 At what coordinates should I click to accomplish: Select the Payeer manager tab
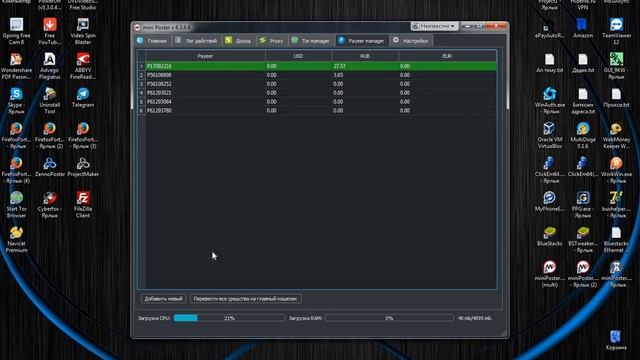click(x=362, y=41)
